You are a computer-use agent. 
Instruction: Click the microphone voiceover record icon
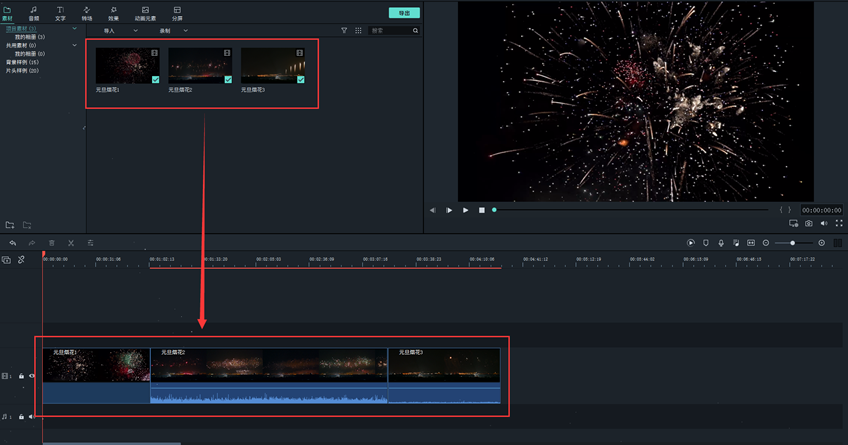point(721,243)
